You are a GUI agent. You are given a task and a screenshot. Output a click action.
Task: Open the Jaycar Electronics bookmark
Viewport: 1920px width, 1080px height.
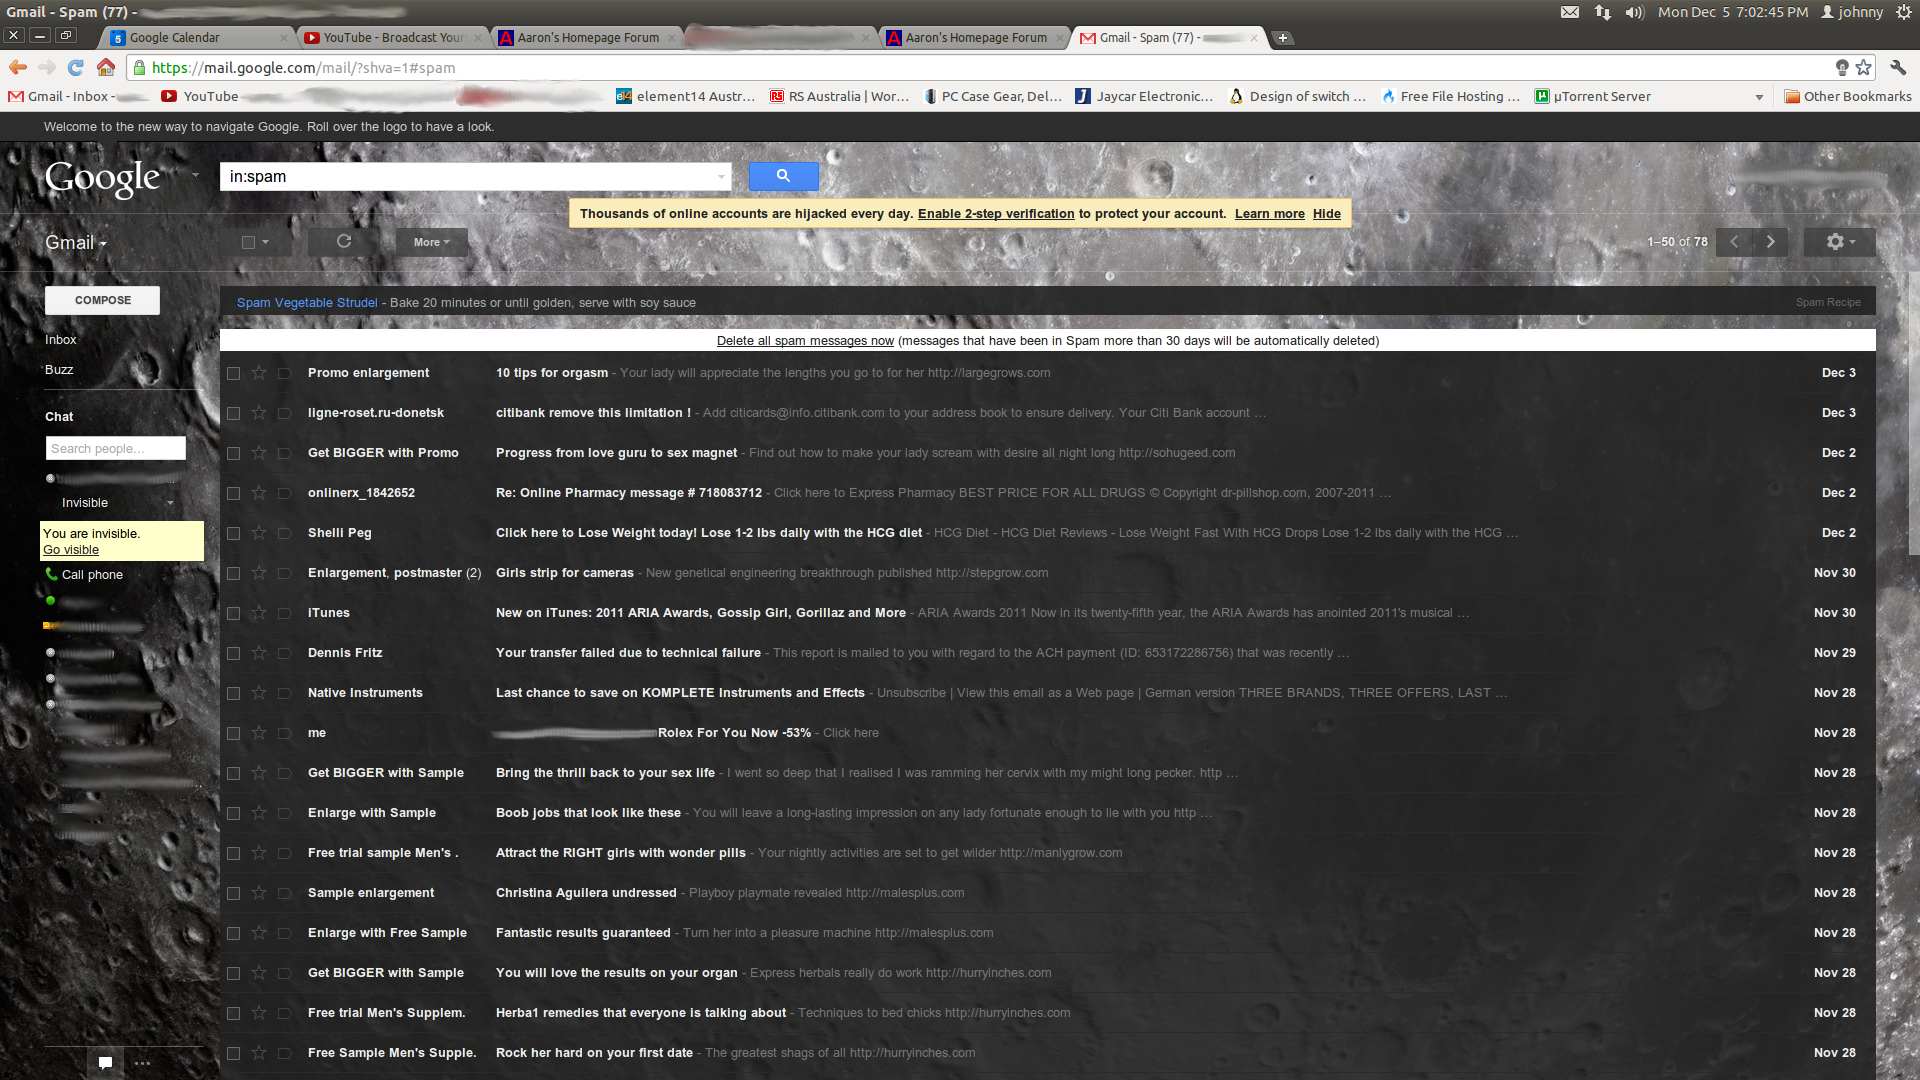pyautogui.click(x=1144, y=96)
